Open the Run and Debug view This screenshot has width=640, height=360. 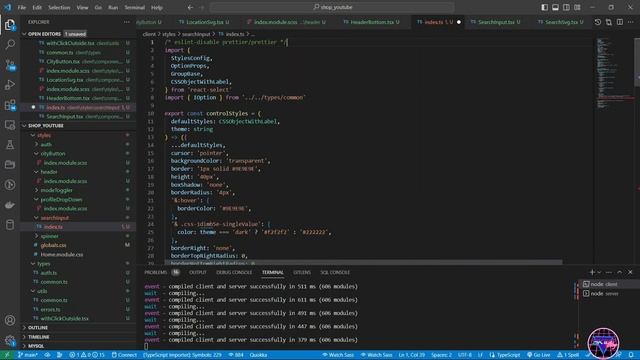pos(10,84)
